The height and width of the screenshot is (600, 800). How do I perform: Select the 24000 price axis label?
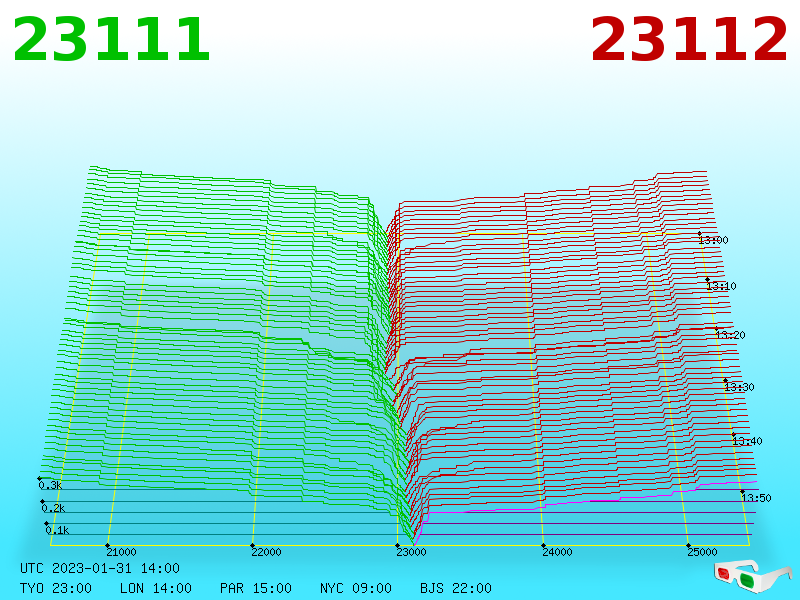(557, 552)
